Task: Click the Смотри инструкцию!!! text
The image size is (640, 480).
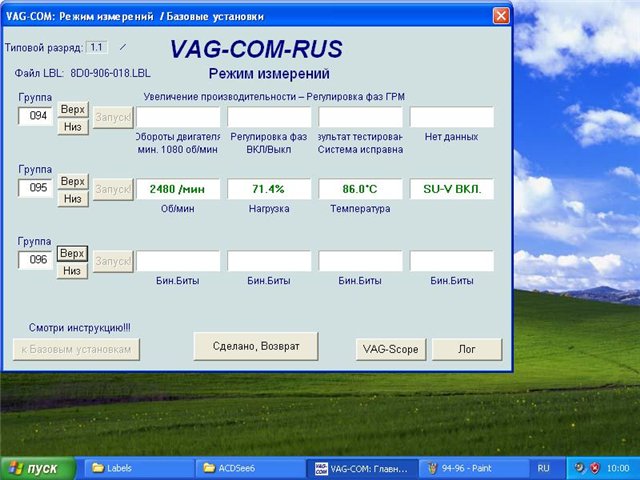Action: tap(80, 327)
